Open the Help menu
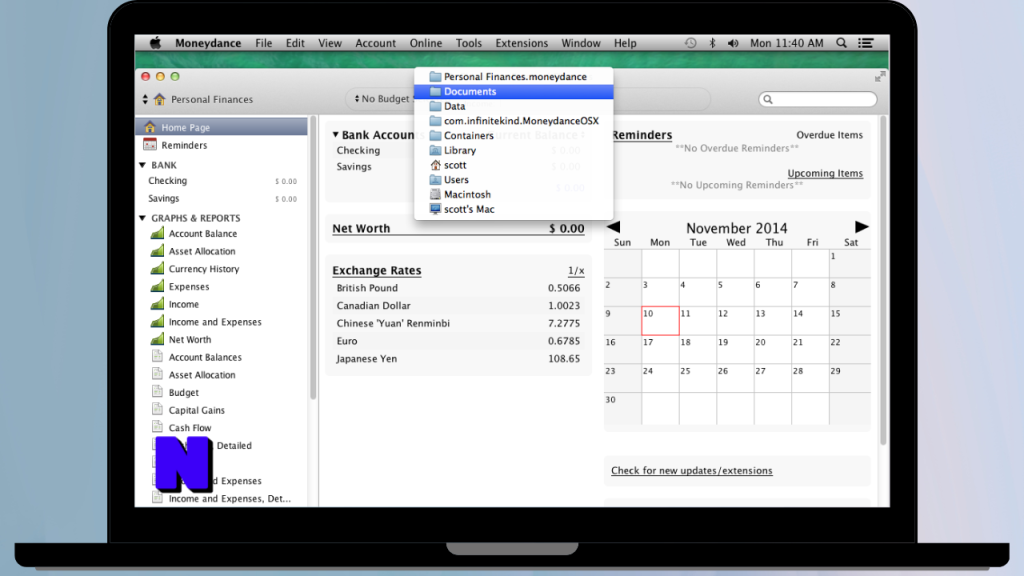The height and width of the screenshot is (576, 1024). pos(625,43)
